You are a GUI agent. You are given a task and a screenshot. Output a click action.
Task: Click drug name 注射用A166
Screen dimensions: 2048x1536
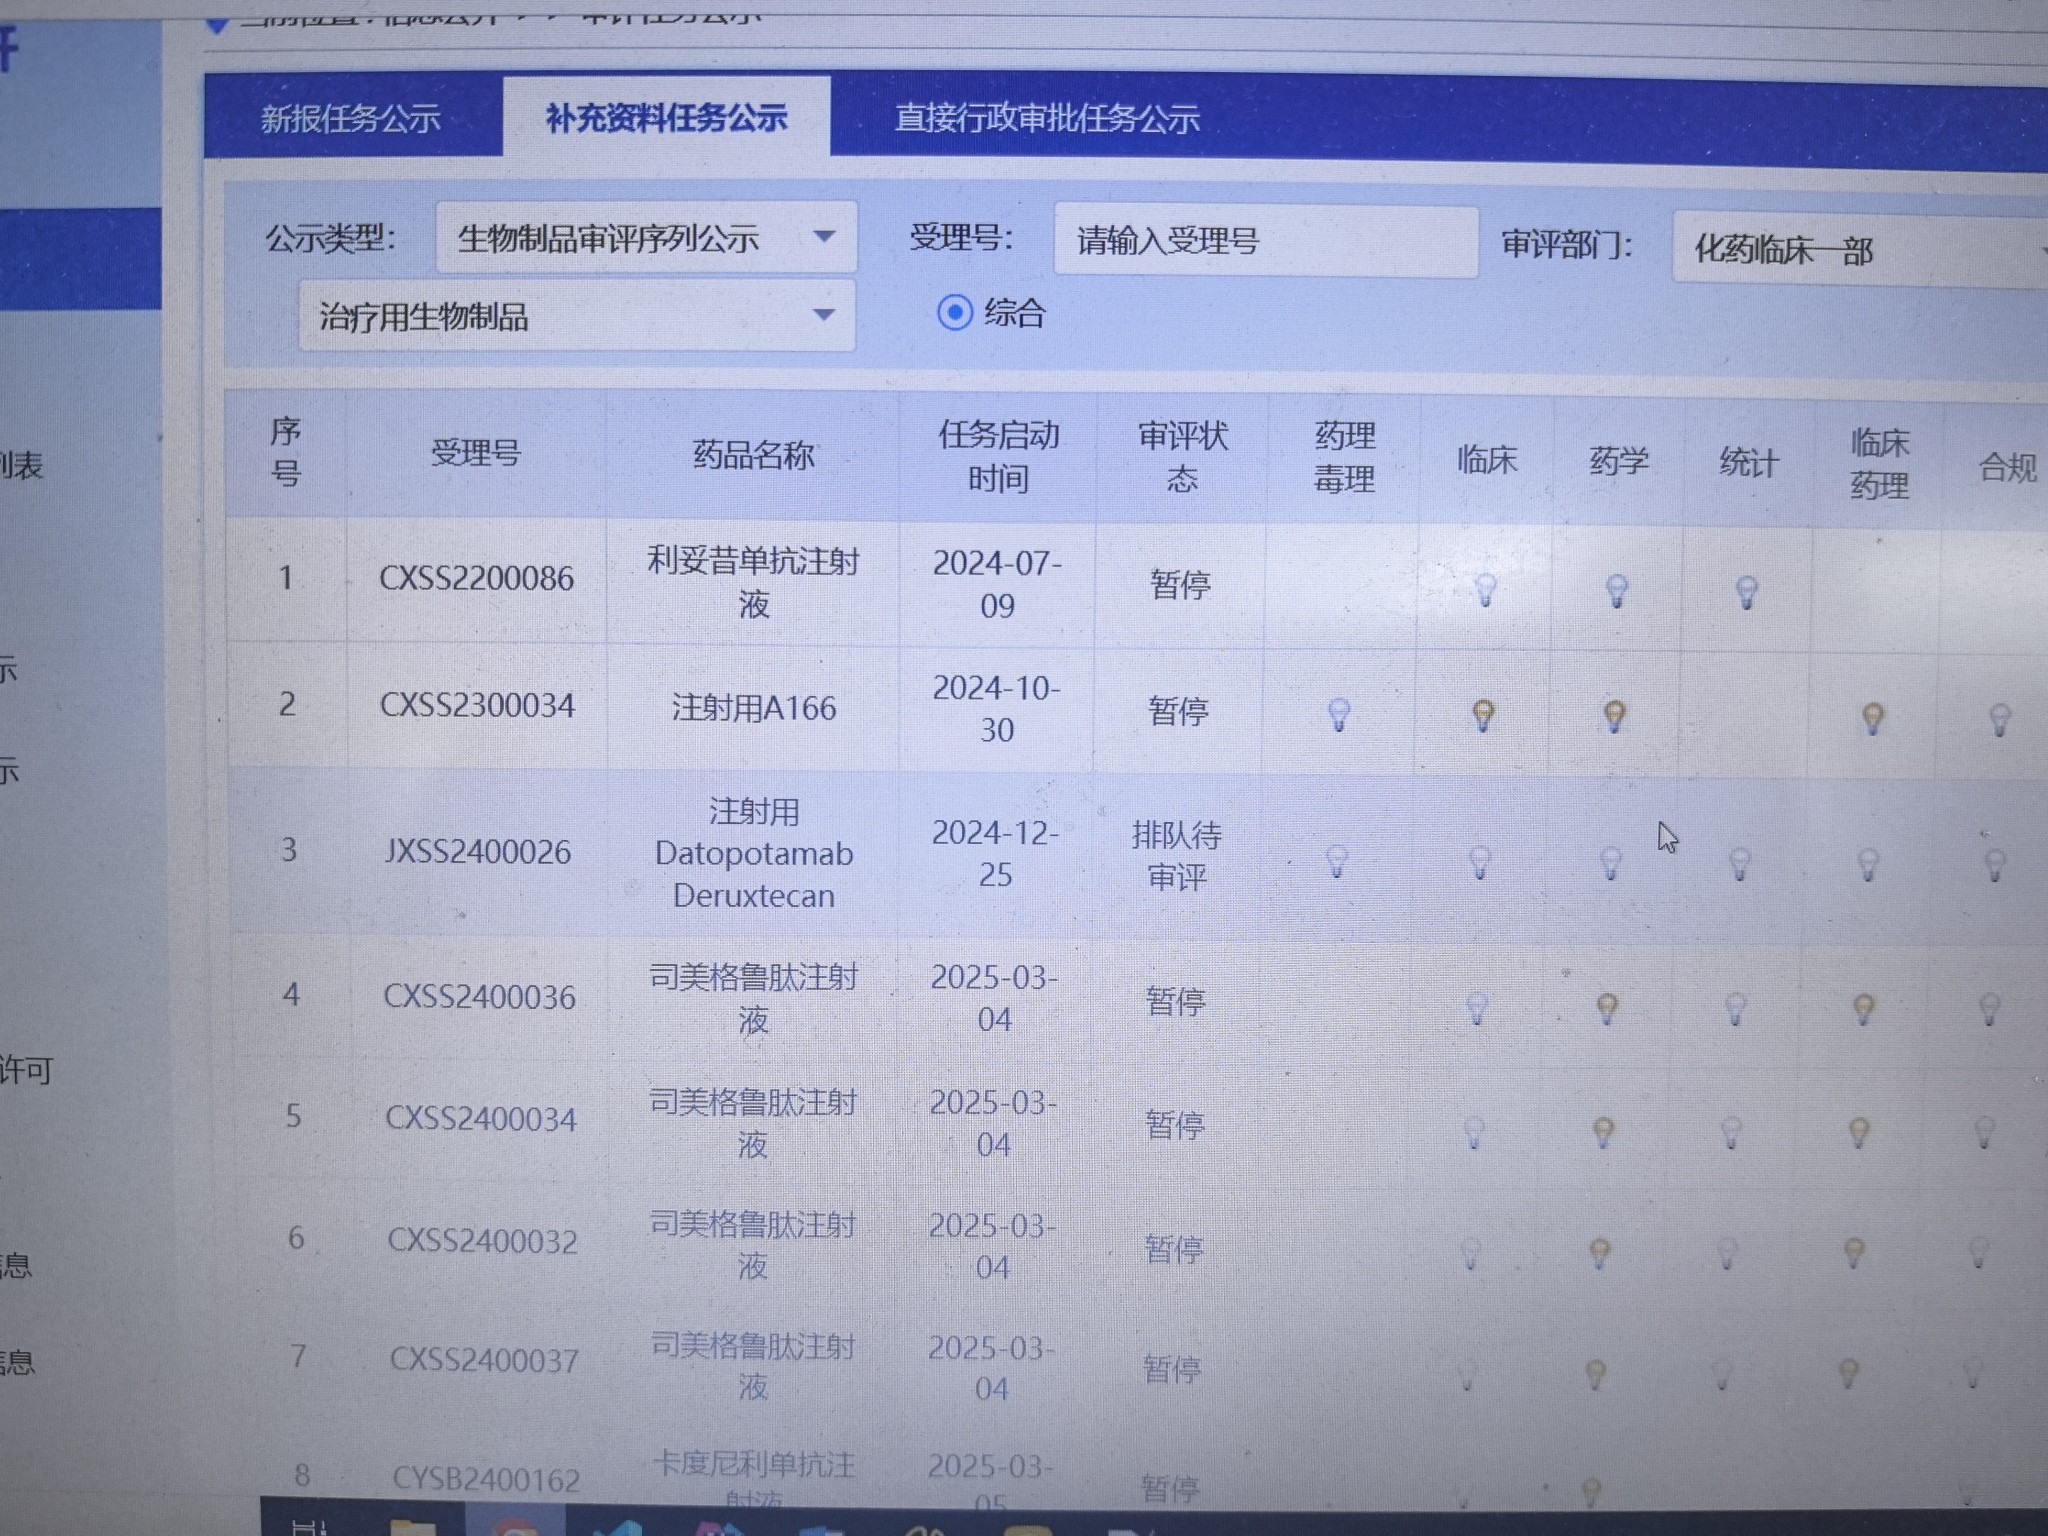coord(753,708)
